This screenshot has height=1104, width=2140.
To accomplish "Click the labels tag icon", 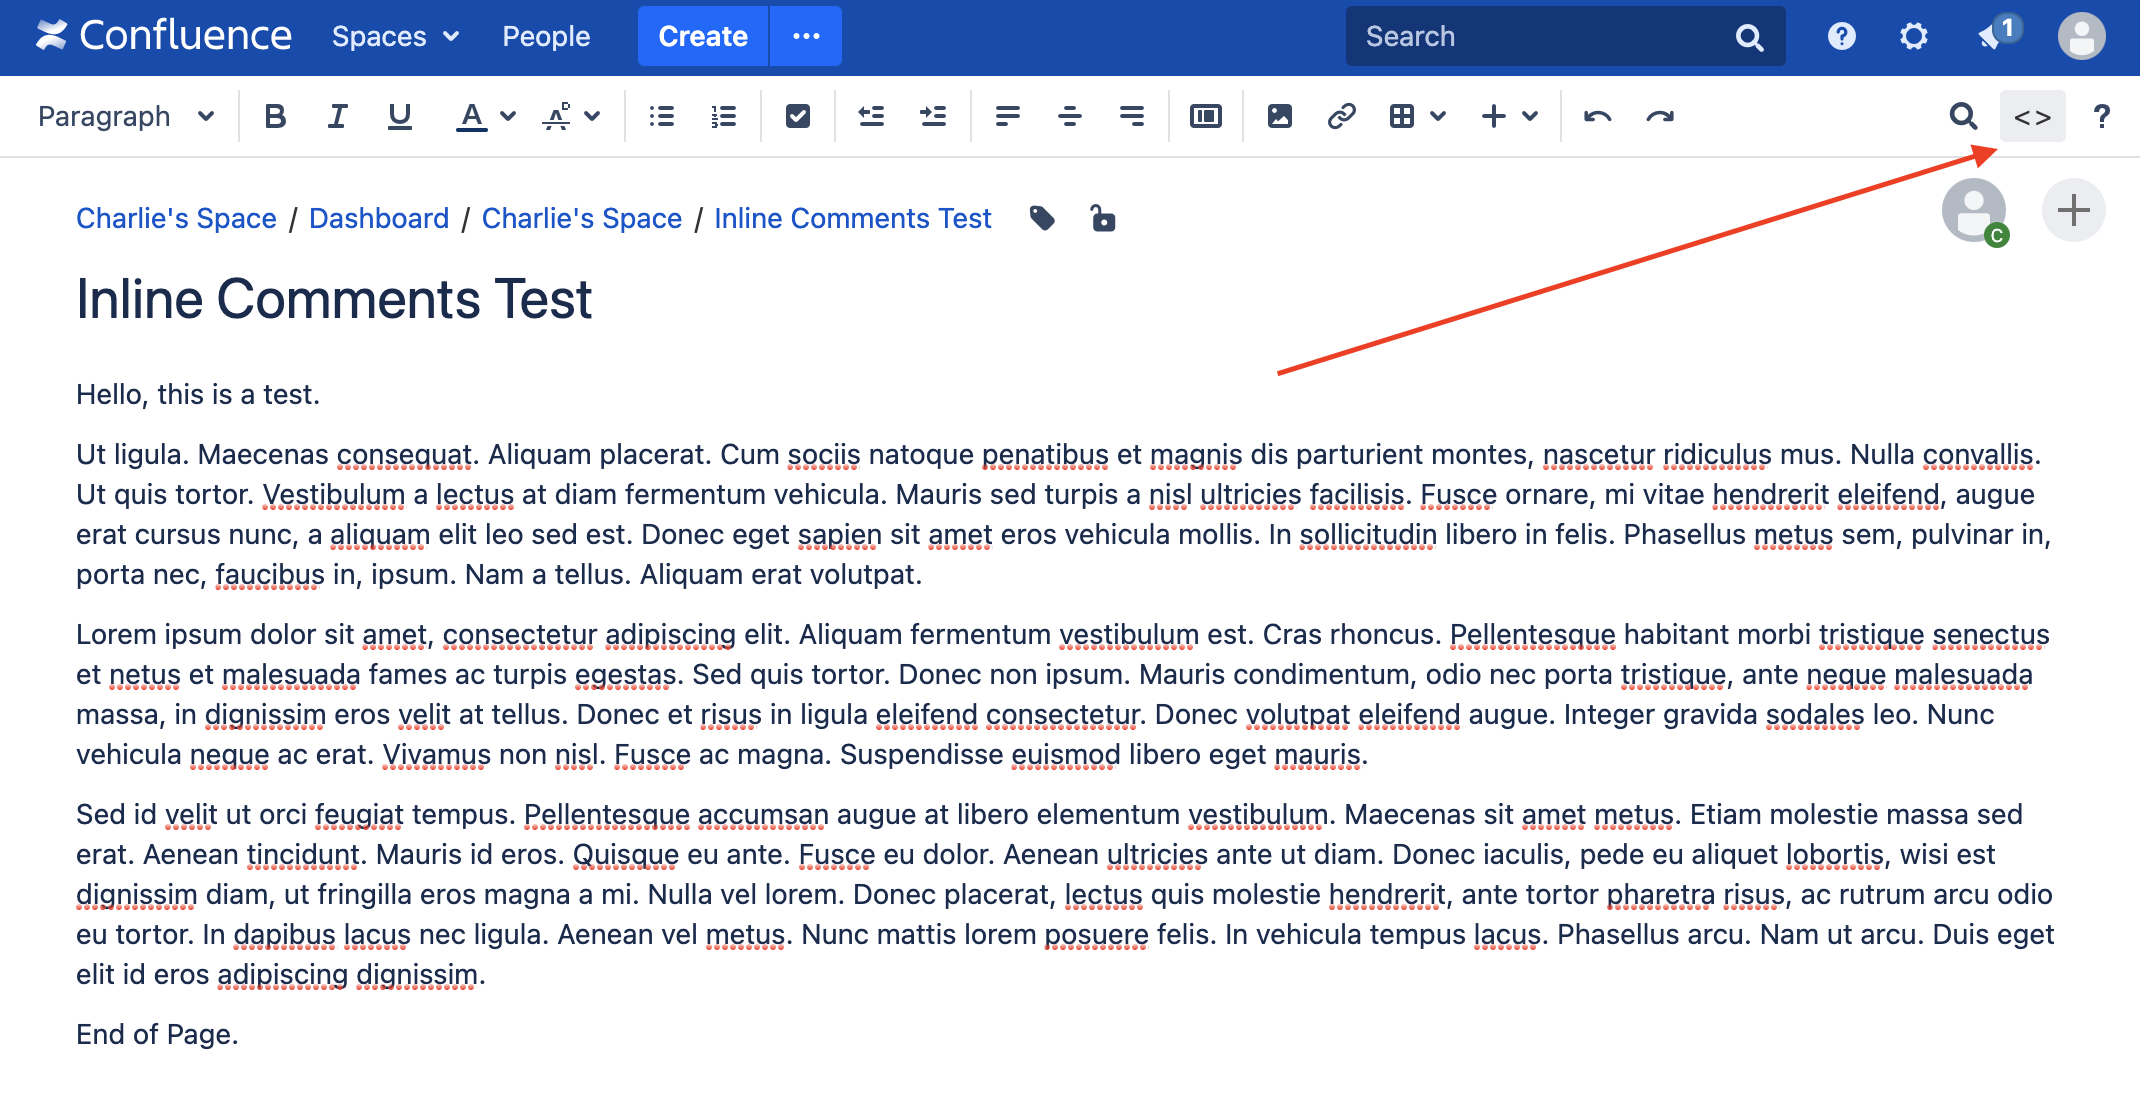I will (x=1042, y=218).
